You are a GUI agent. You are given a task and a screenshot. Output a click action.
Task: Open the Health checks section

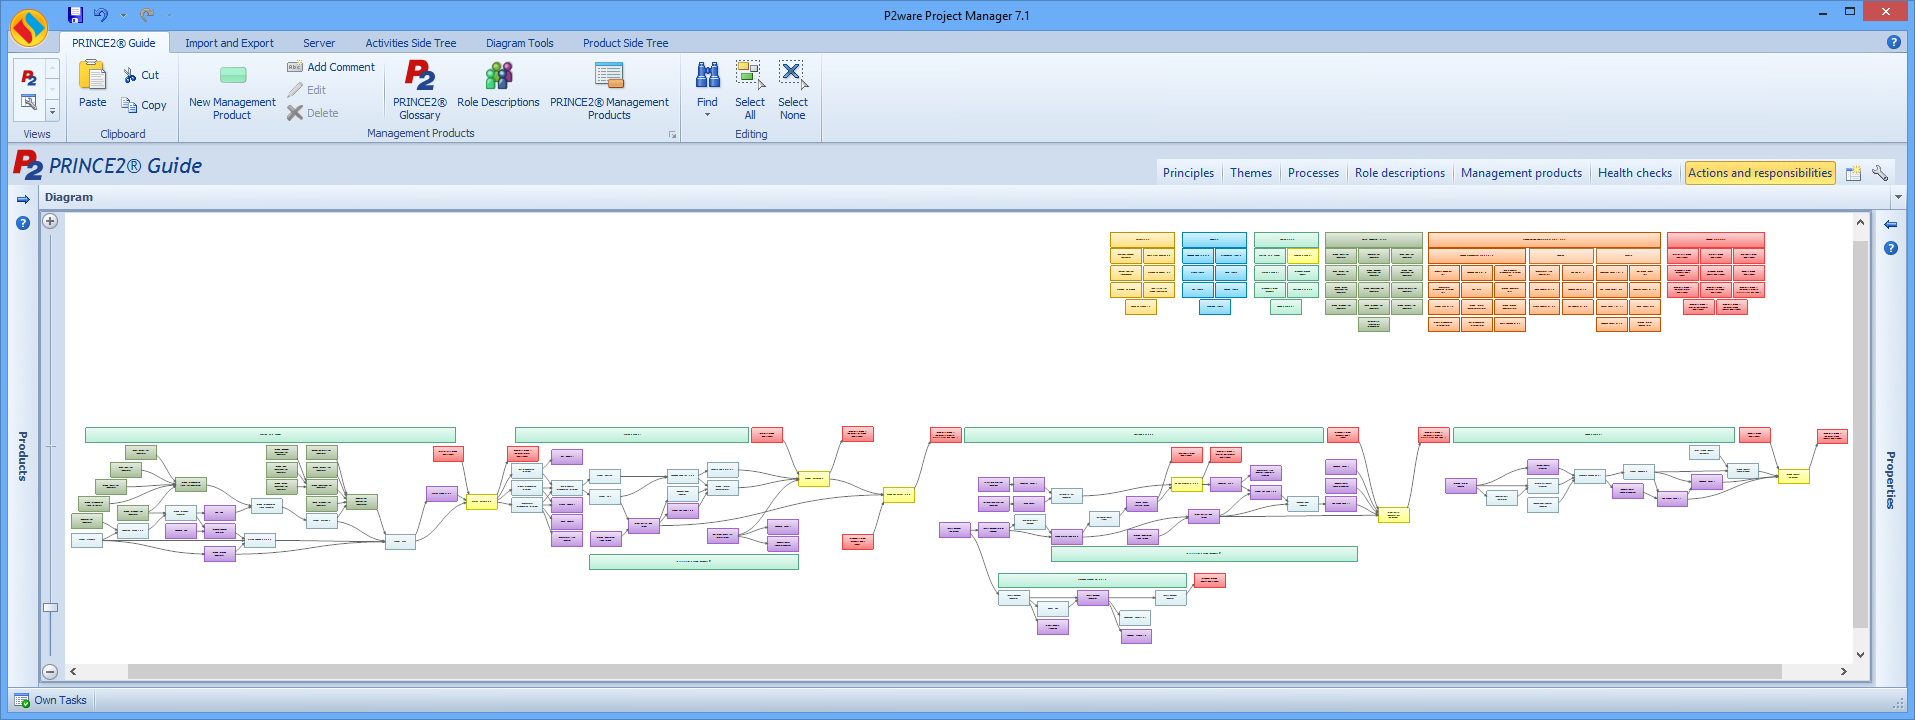click(1634, 173)
